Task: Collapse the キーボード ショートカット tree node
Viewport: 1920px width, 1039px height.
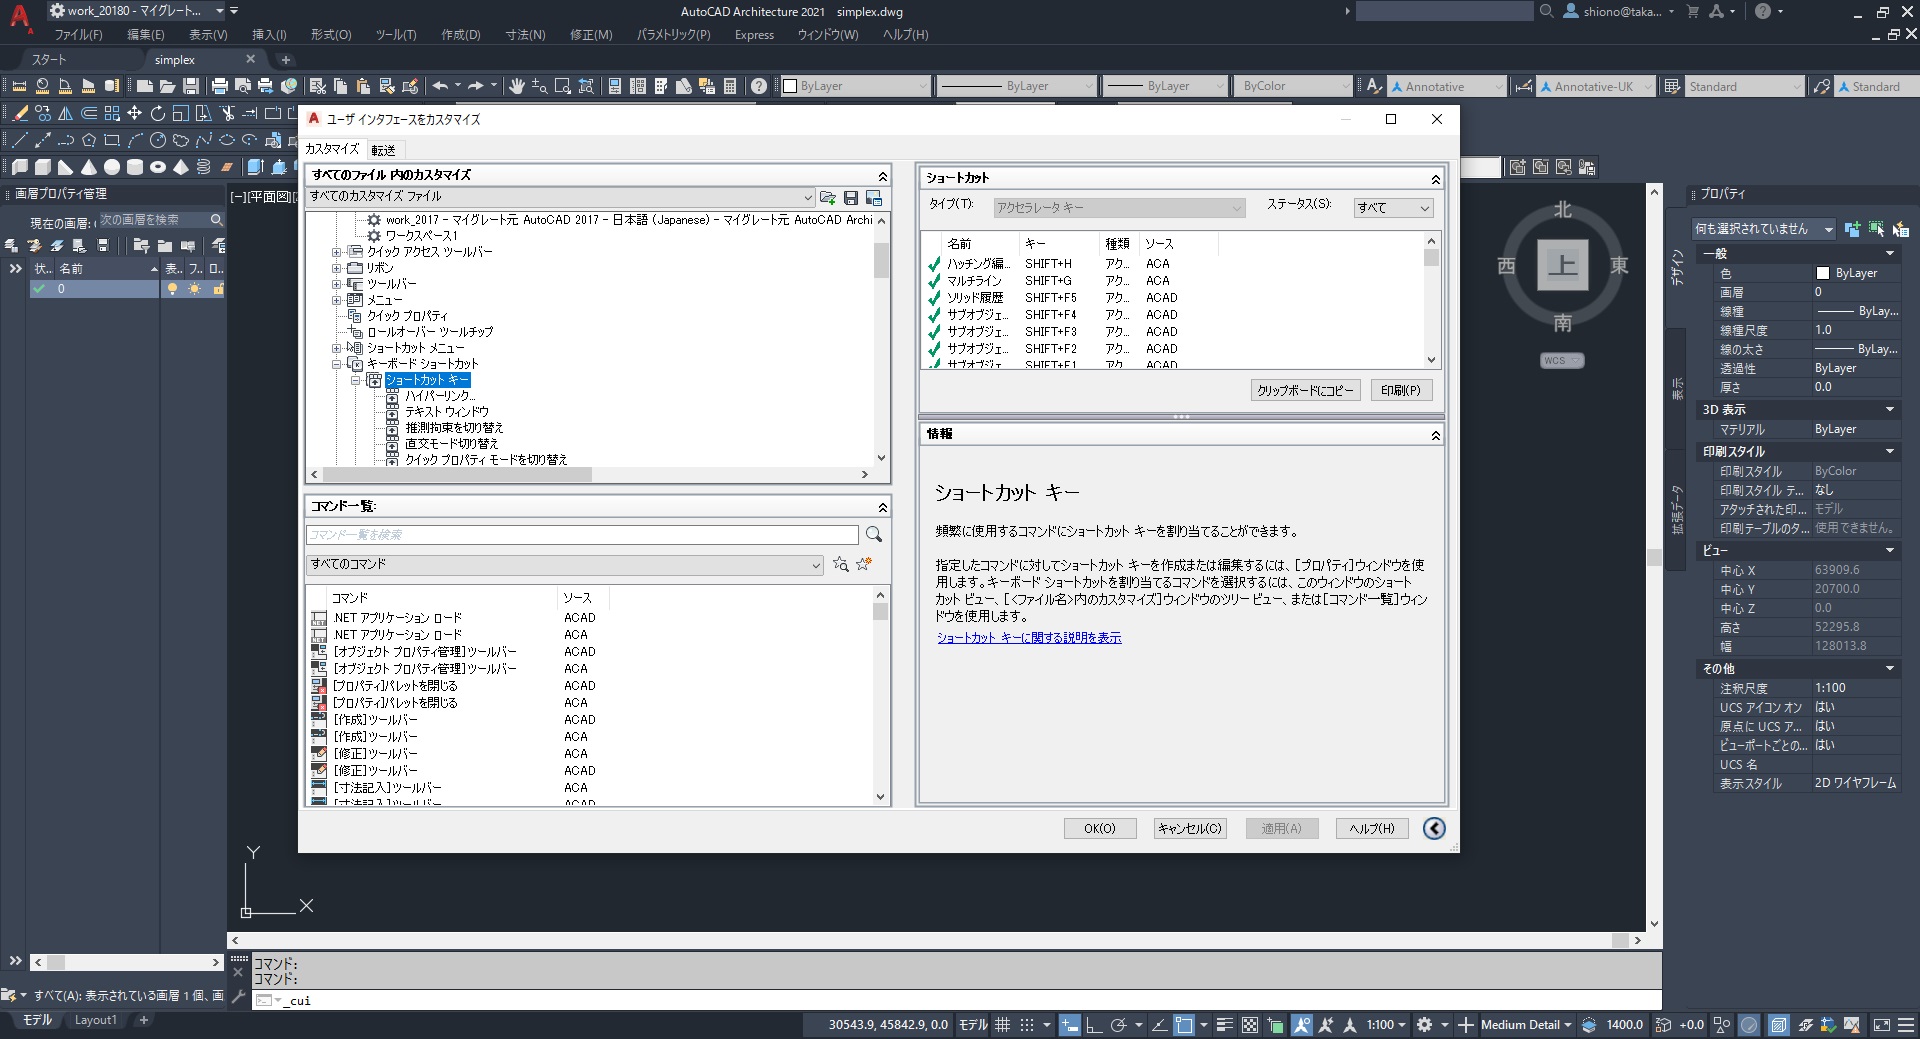Action: click(337, 364)
